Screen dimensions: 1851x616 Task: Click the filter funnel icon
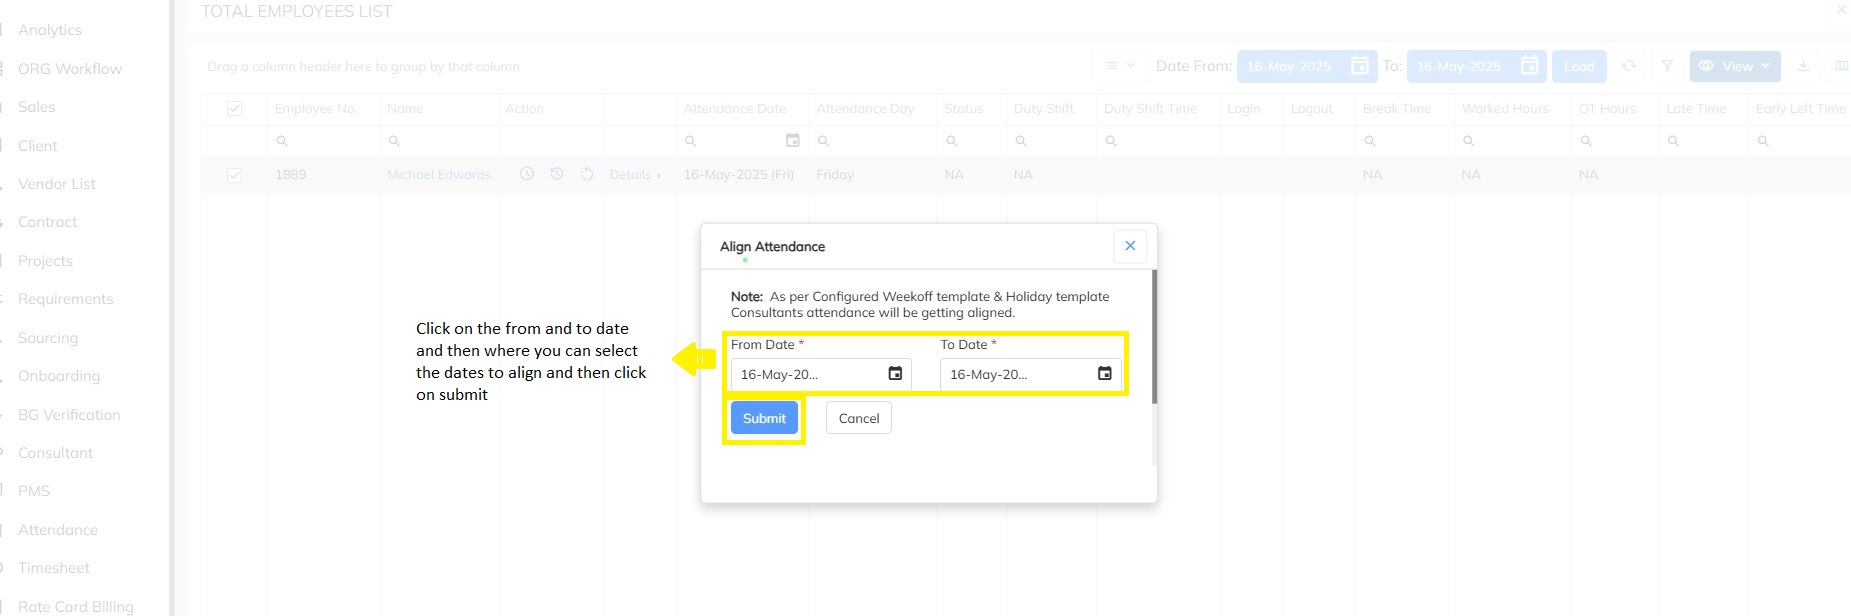(x=1667, y=66)
